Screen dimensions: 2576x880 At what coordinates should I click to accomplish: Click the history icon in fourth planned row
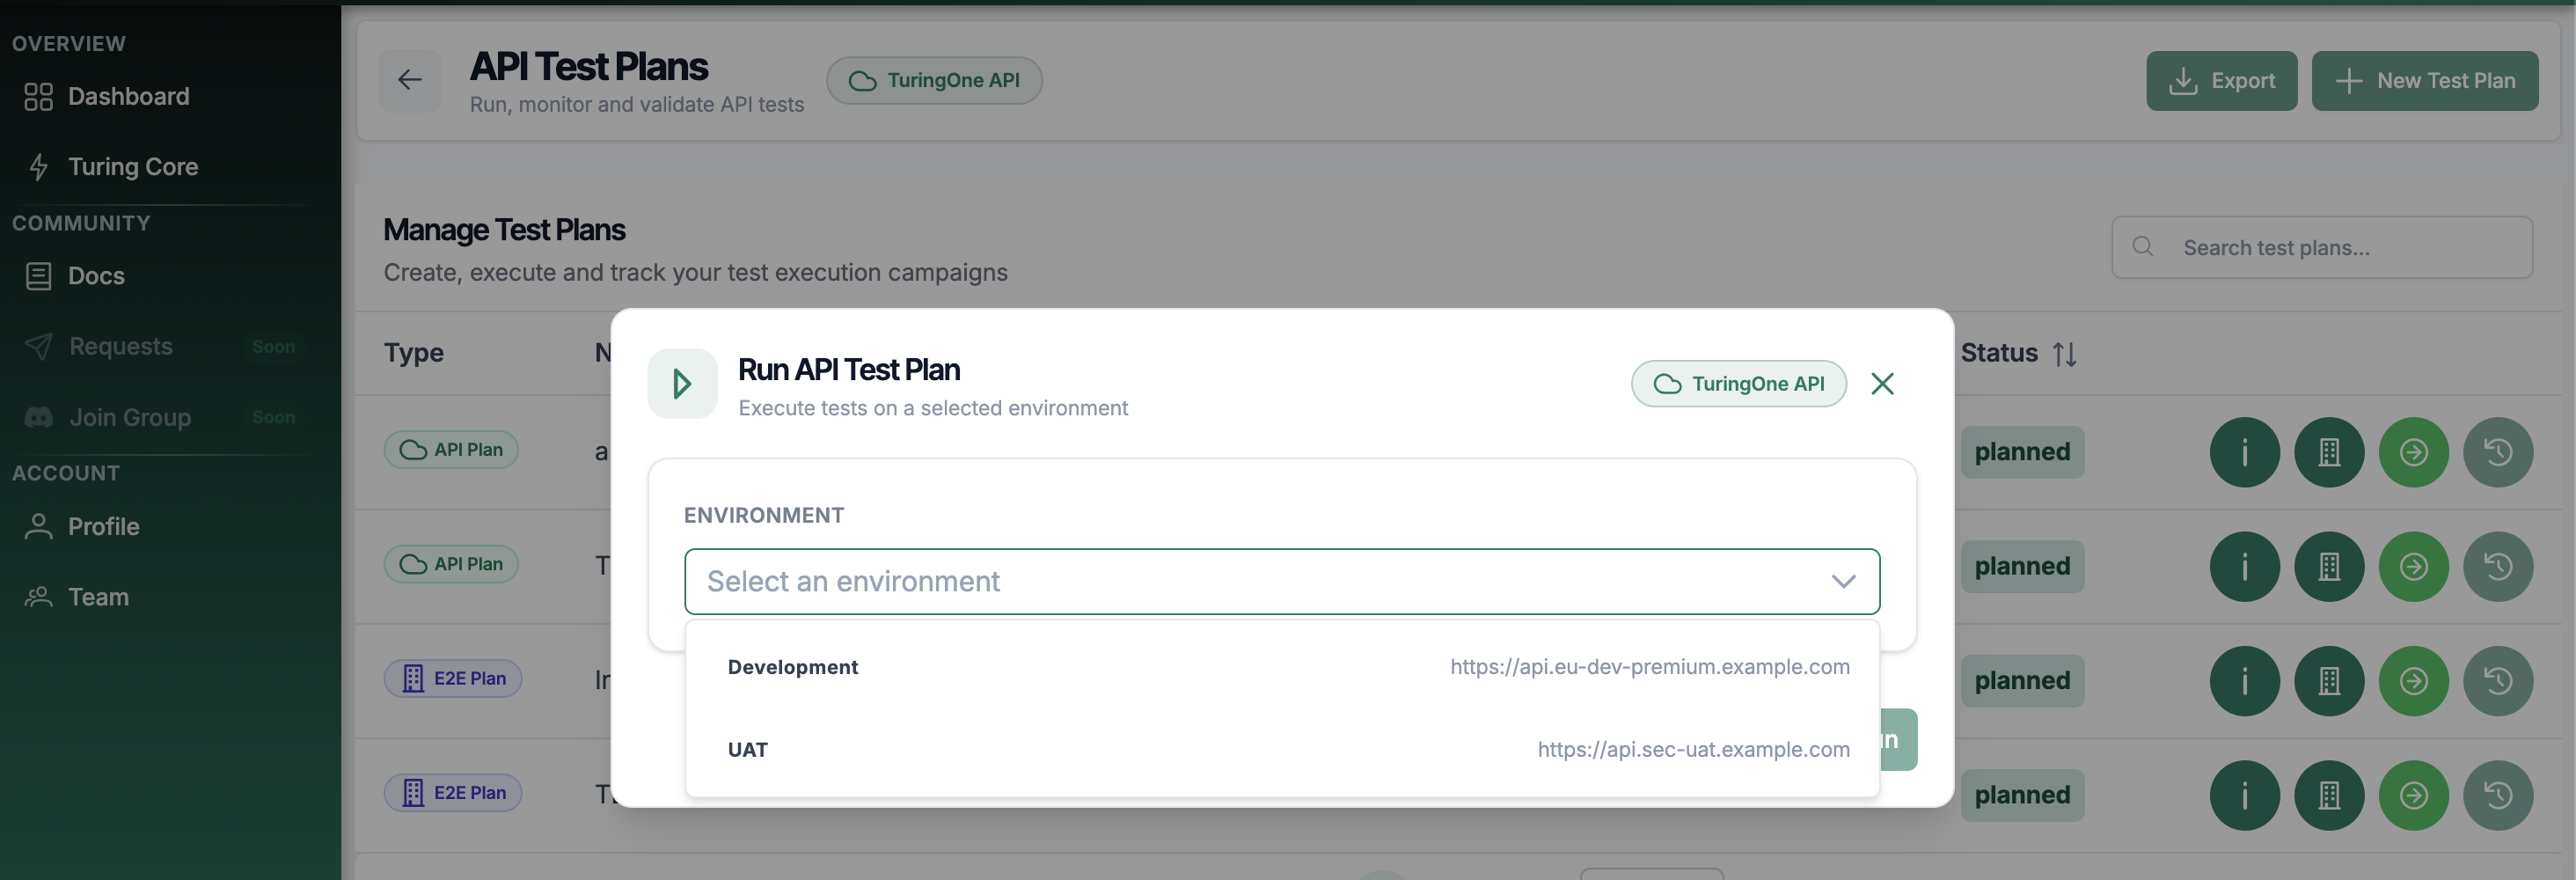click(x=2497, y=795)
